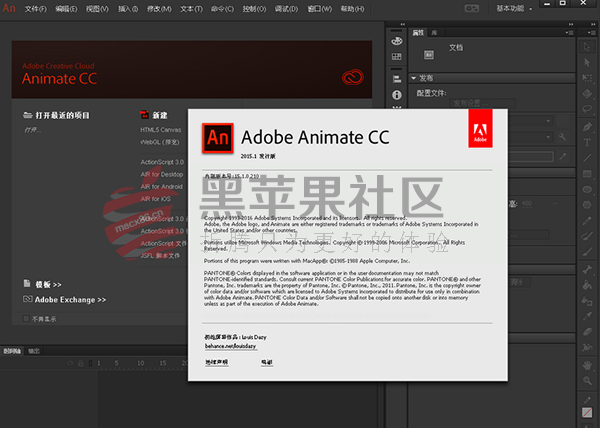Image resolution: width=600 pixels, height=428 pixels.
Task: Select the Free Transform tool
Action: point(587,78)
